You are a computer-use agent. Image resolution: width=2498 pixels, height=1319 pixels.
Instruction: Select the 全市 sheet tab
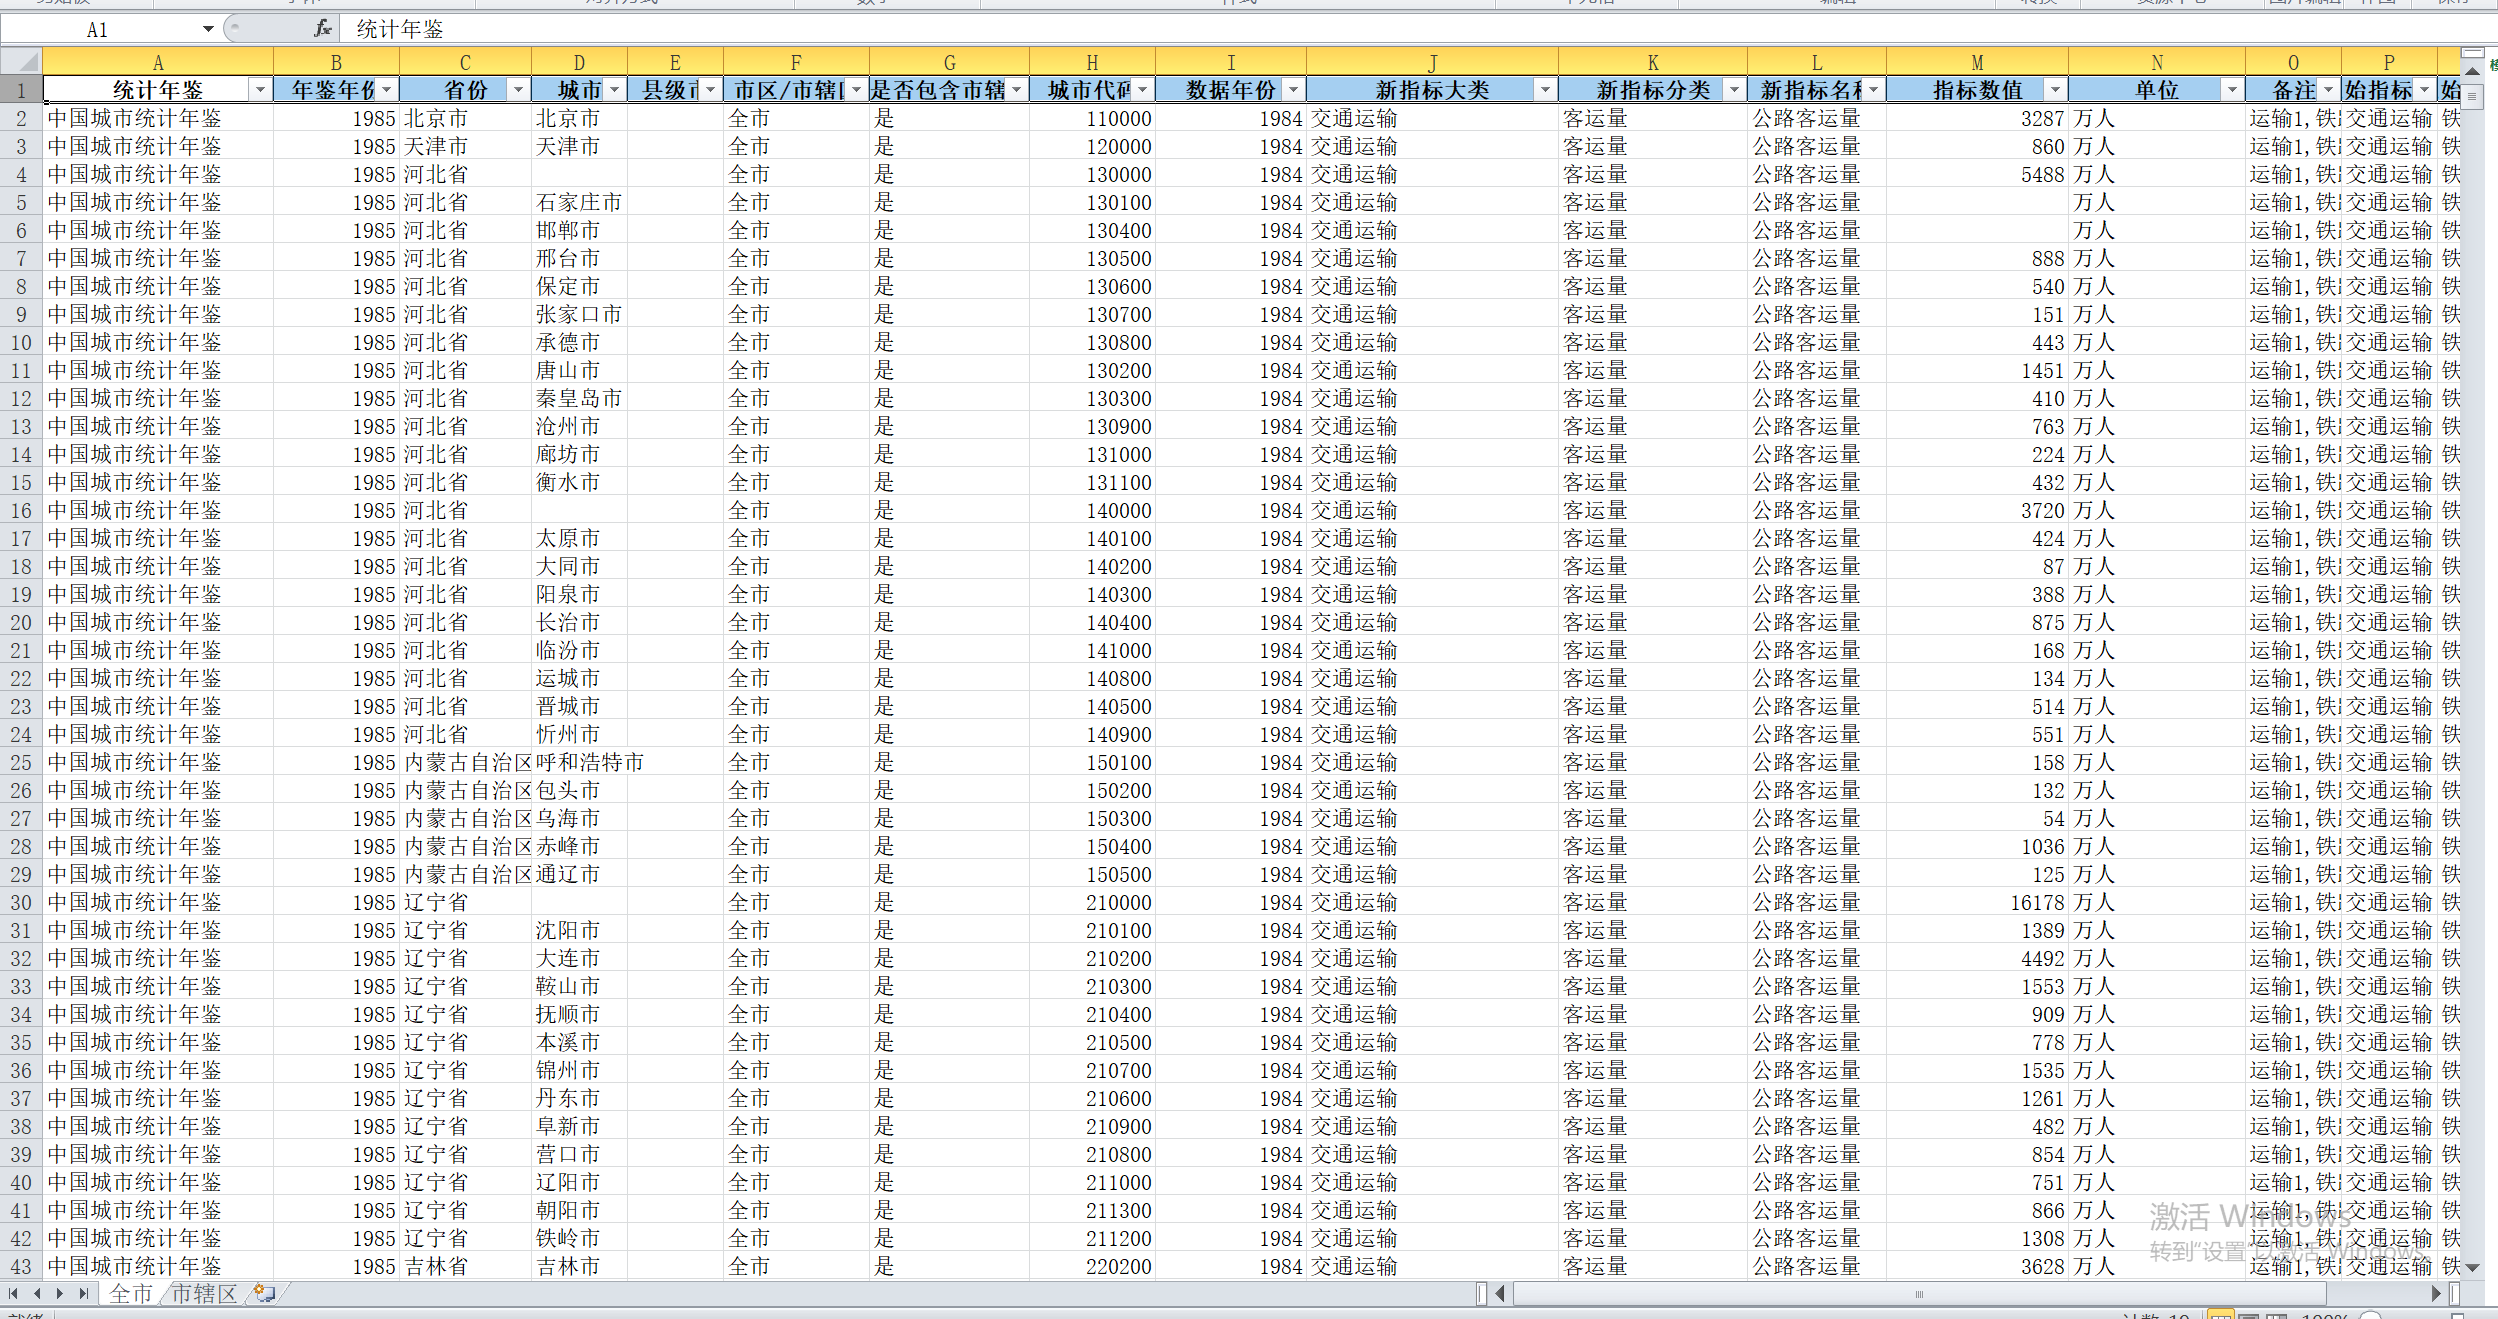pos(131,1293)
